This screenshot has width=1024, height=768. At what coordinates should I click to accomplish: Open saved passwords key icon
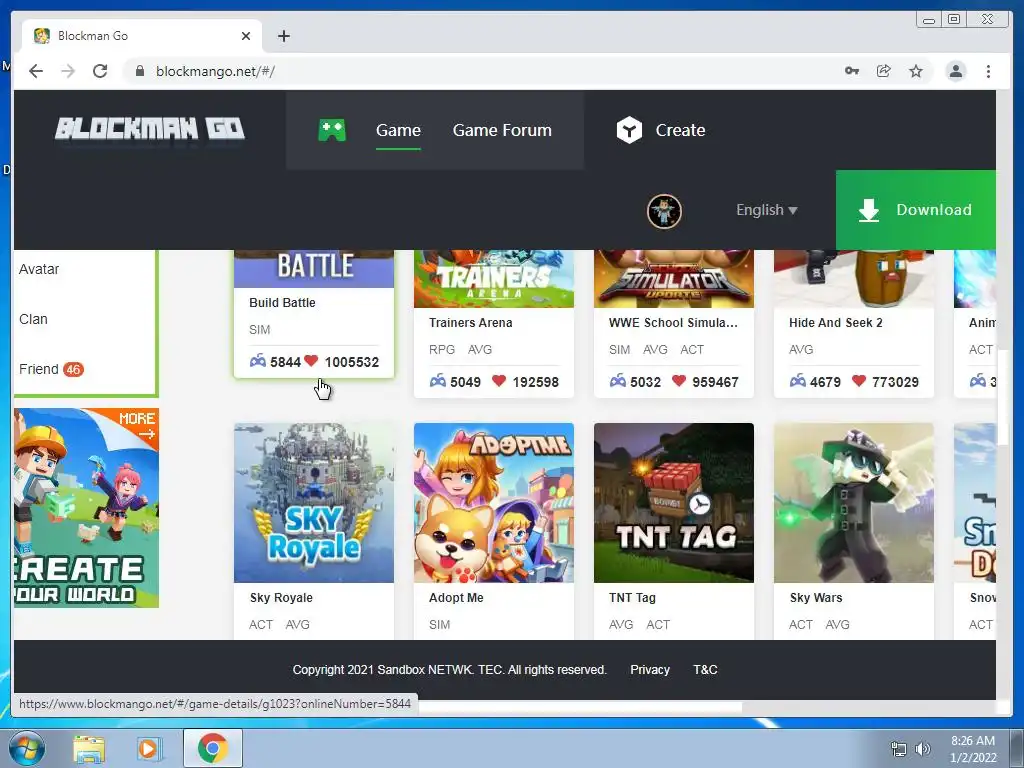[x=852, y=71]
